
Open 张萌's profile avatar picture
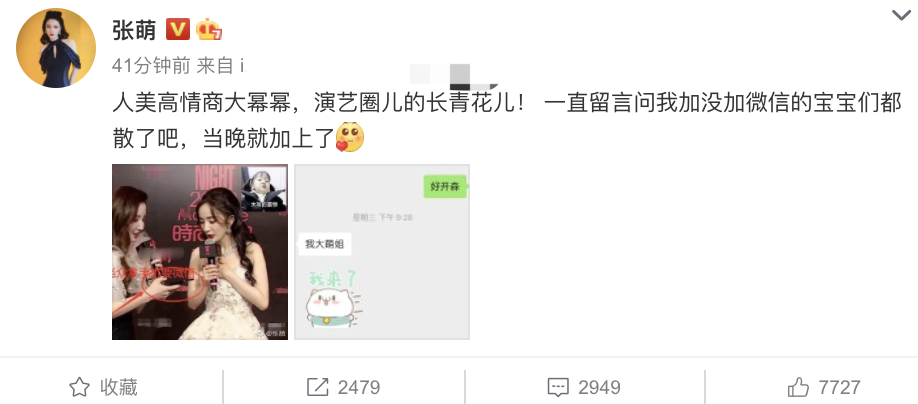tap(56, 48)
